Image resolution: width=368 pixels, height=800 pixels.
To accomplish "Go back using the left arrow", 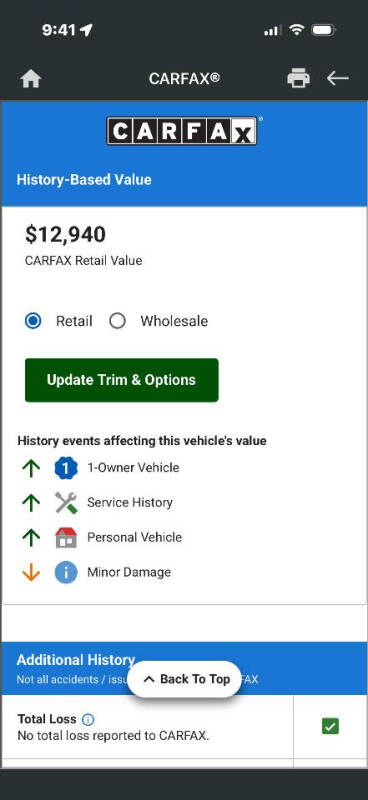I will point(338,78).
